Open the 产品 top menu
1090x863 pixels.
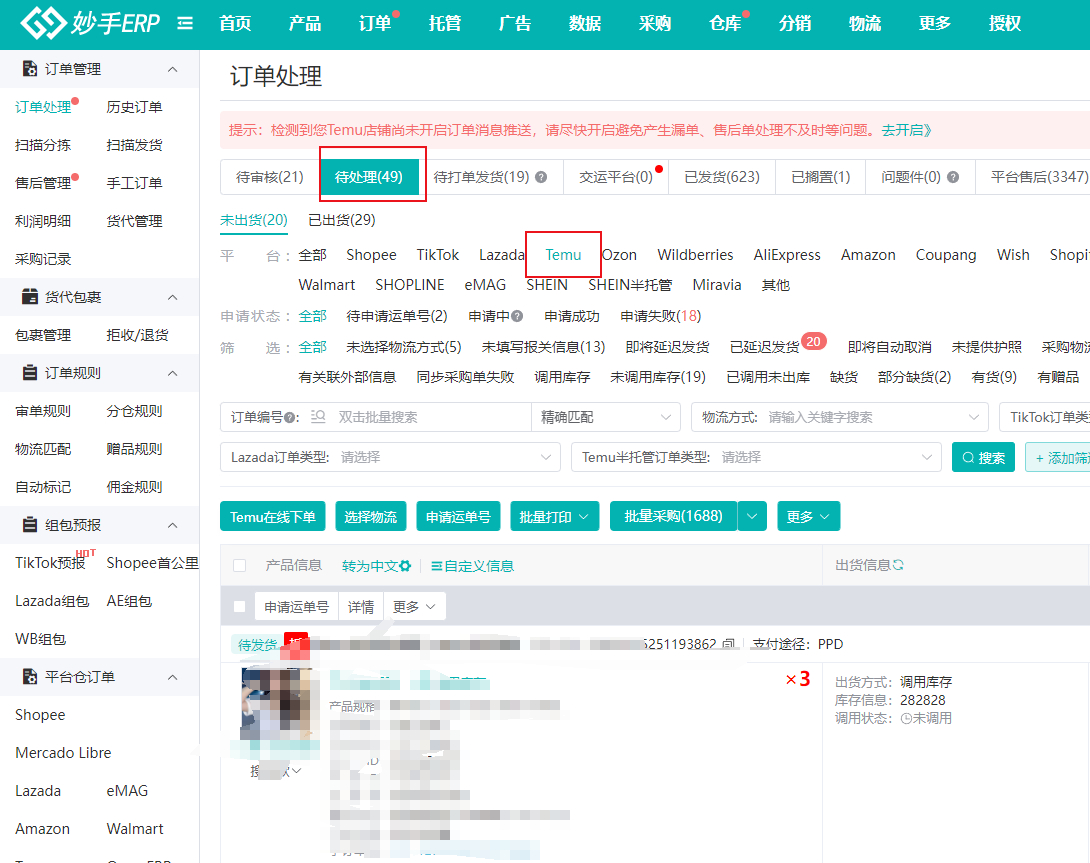point(304,24)
